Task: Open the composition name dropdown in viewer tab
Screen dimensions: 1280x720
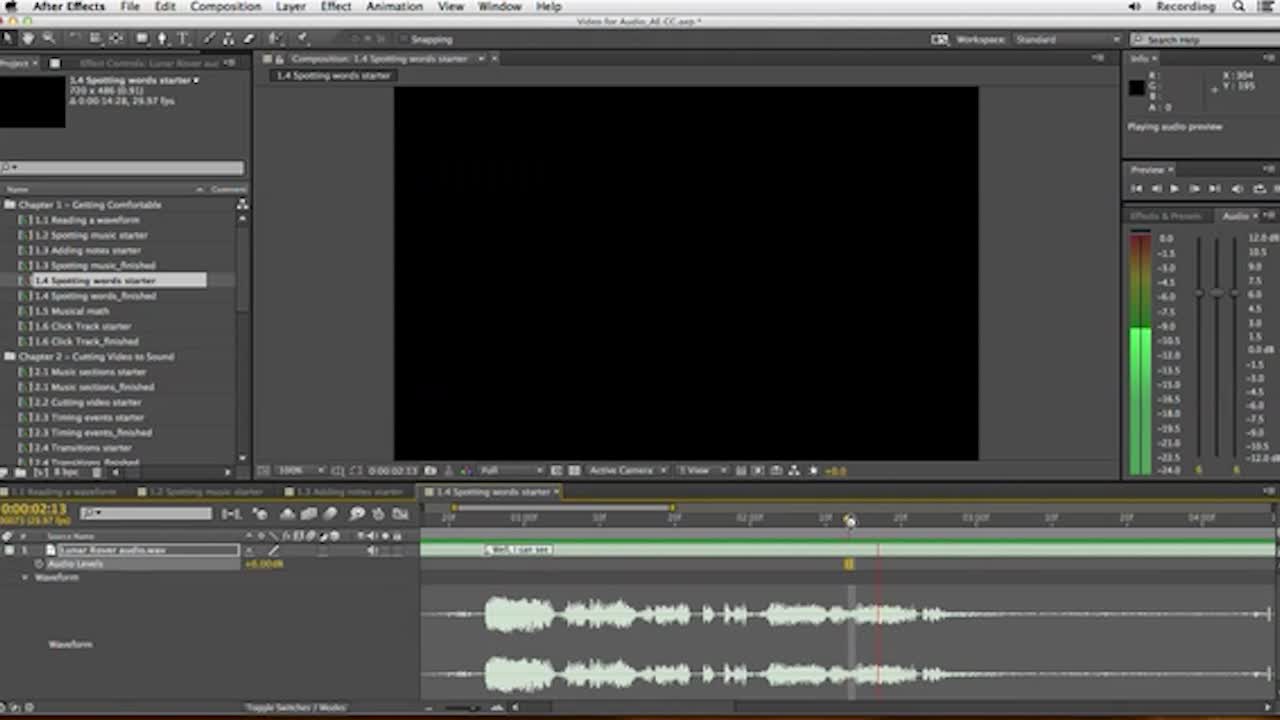Action: tap(481, 59)
